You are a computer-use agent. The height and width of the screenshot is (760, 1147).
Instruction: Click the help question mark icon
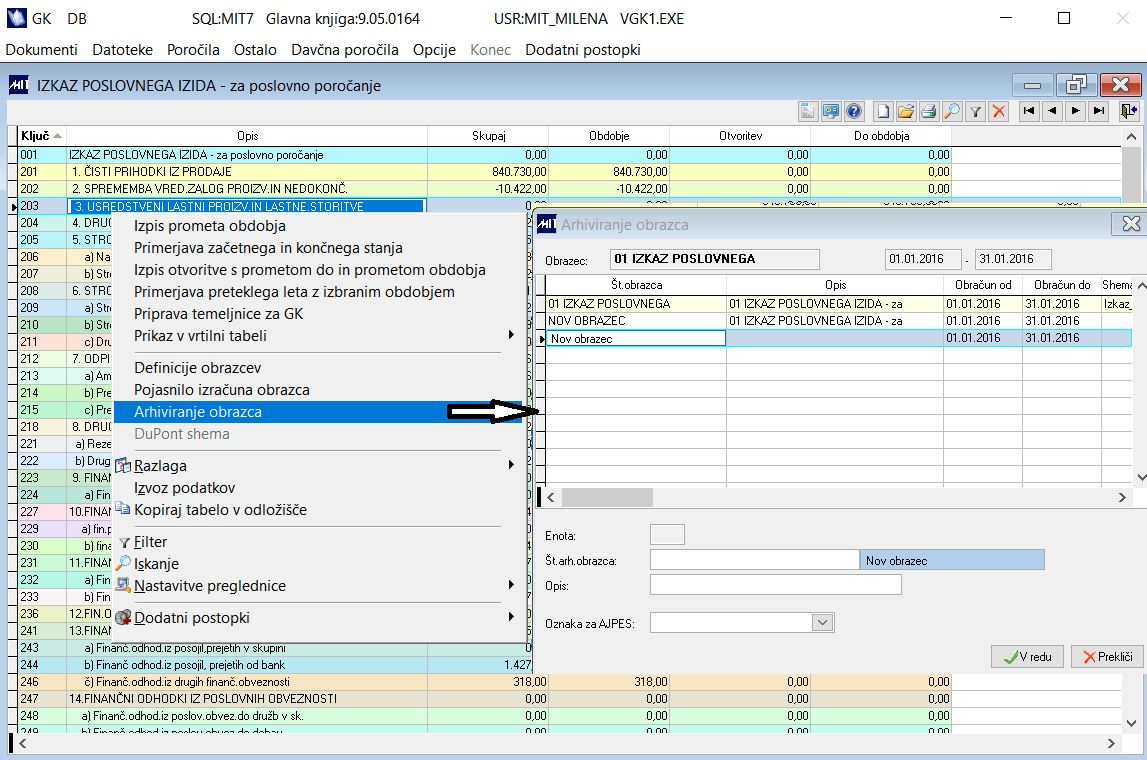(854, 111)
